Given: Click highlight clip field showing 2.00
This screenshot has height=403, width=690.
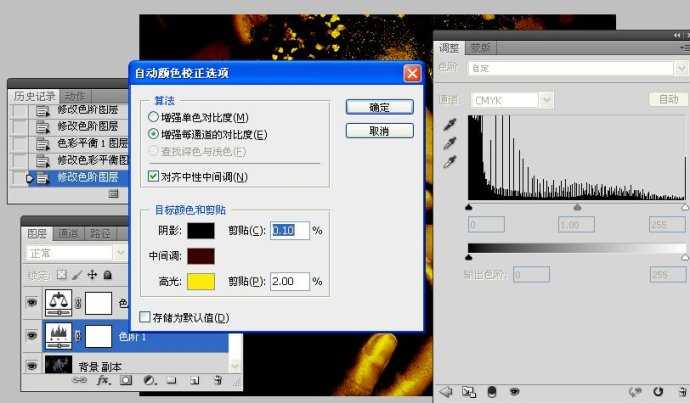Looking at the screenshot, I should point(290,281).
